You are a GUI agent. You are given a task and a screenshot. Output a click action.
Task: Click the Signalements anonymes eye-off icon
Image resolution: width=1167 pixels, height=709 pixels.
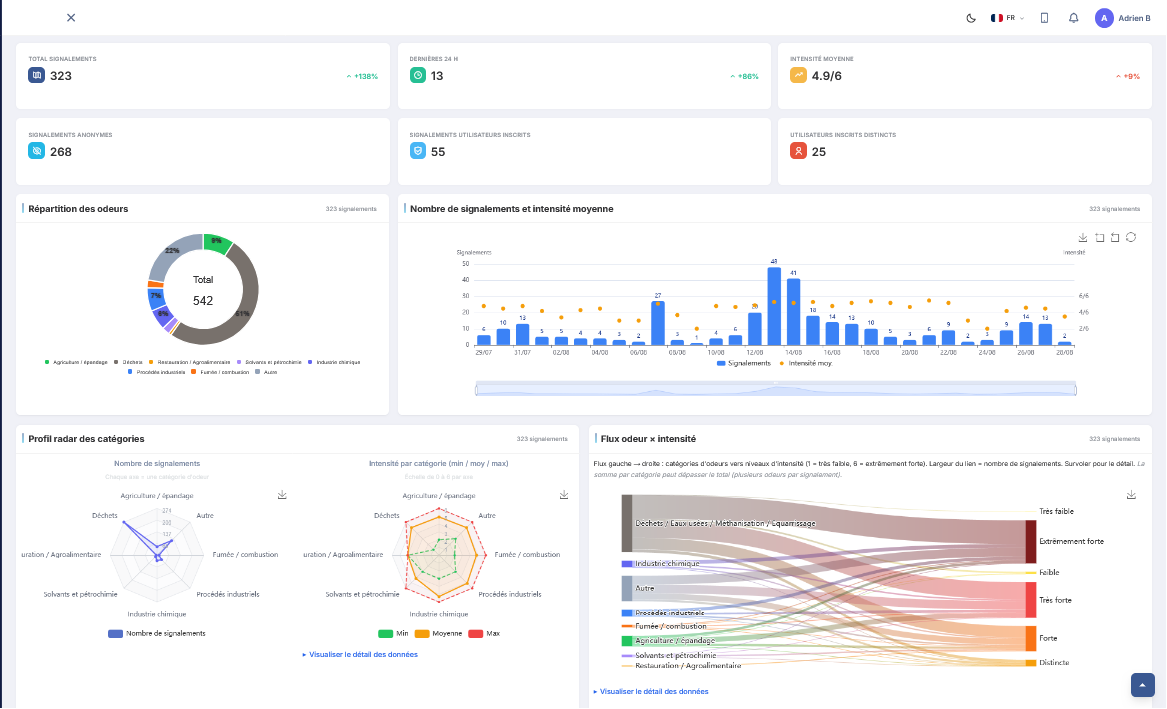36,151
